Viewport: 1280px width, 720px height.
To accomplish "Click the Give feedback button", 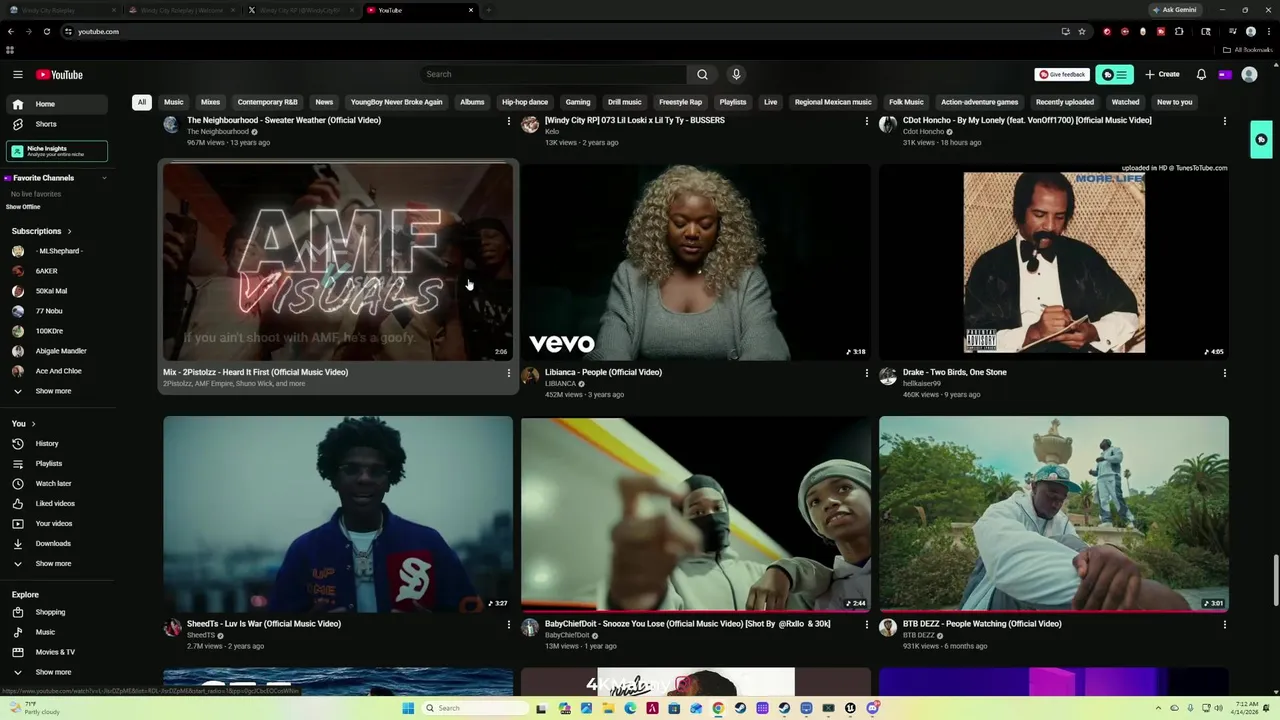I will click(1062, 74).
